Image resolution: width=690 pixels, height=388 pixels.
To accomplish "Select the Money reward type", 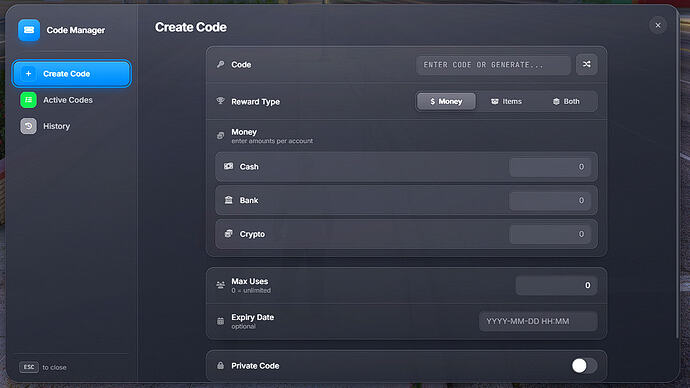I will [446, 101].
